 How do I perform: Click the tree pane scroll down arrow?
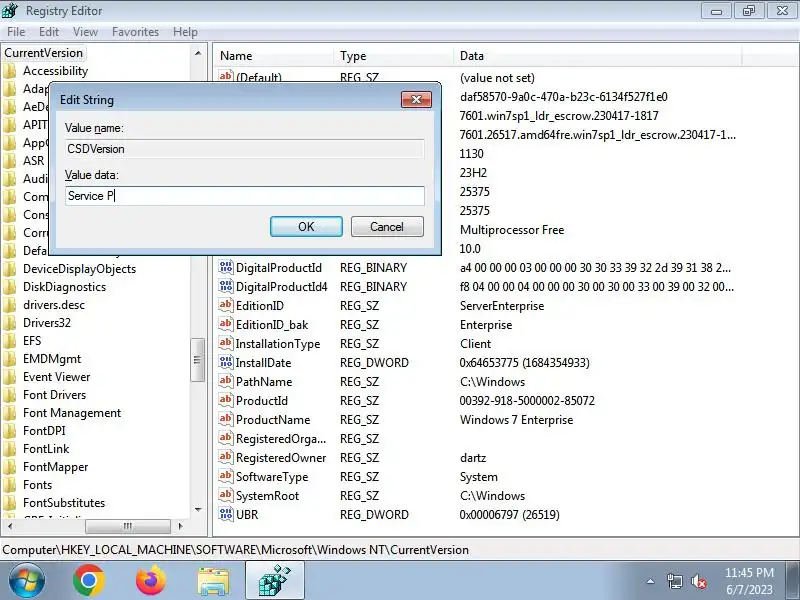[198, 509]
